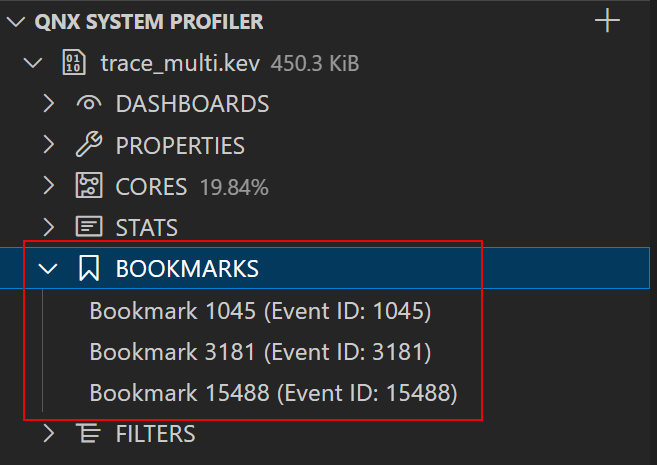Click the Filters lines icon
Viewport: 657px width, 465px height.
click(89, 433)
